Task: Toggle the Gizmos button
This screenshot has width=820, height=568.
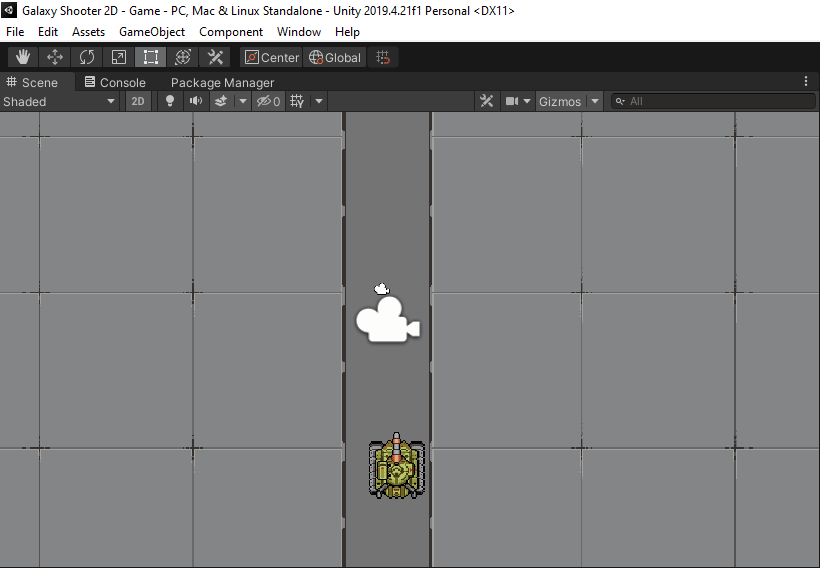Action: (560, 101)
